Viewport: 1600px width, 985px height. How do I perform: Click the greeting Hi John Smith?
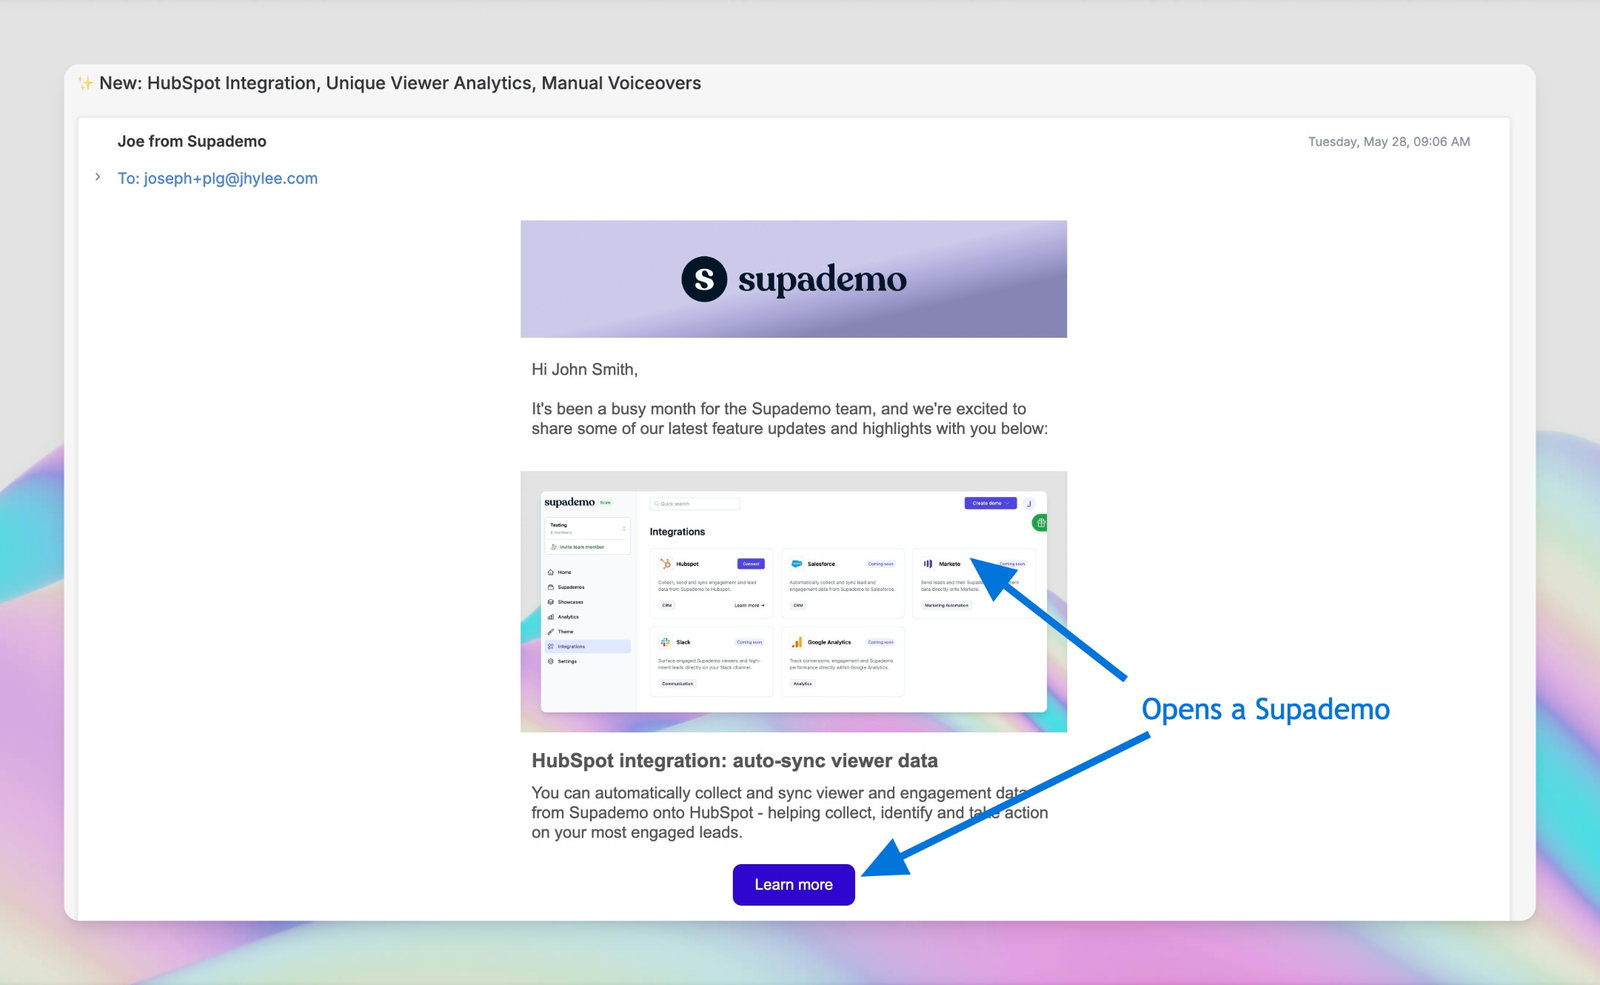[x=584, y=370]
